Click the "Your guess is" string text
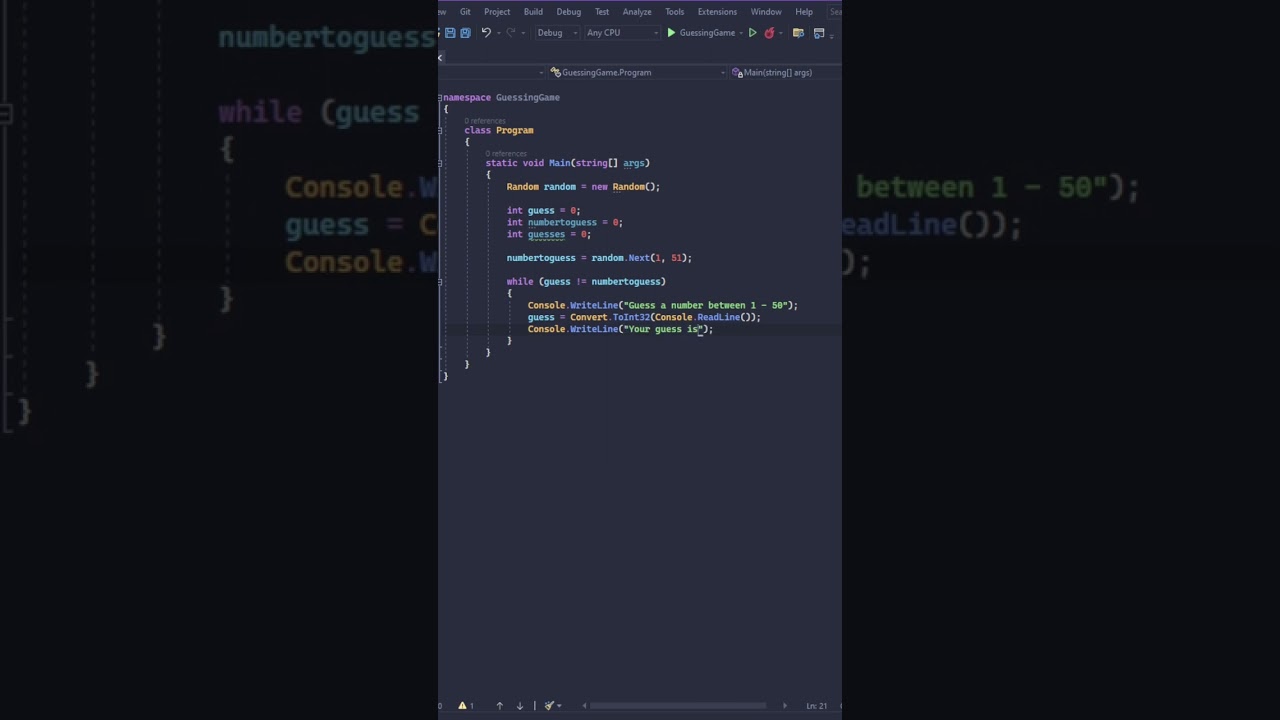The image size is (1280, 720). [664, 329]
